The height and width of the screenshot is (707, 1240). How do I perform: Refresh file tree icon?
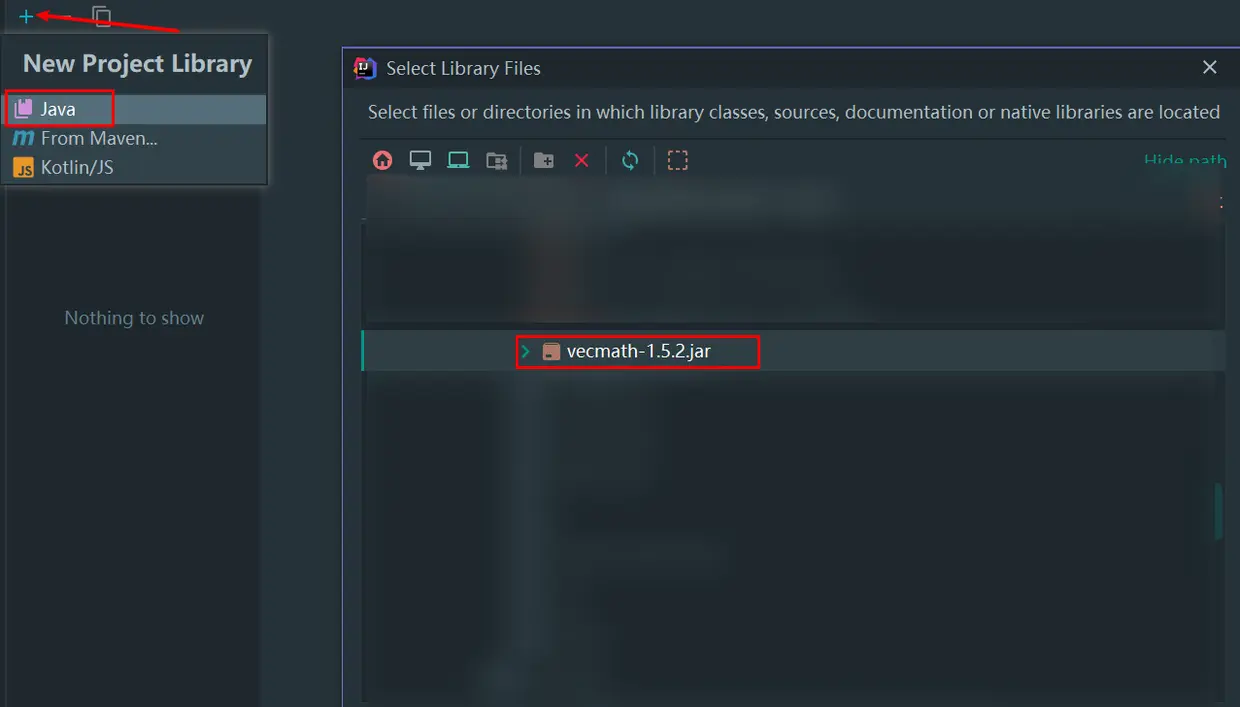coord(630,160)
